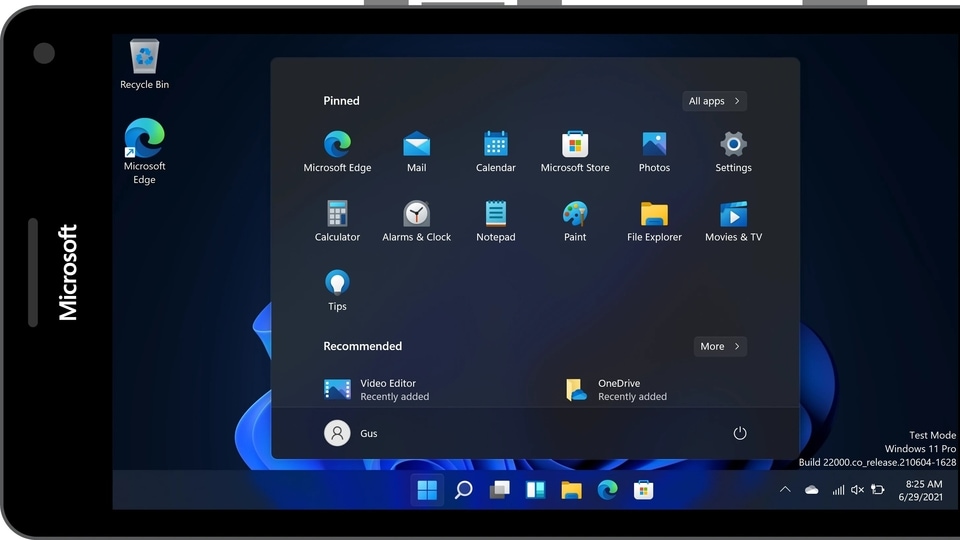This screenshot has width=960, height=540.
Task: Open File Explorer in pinned apps
Action: click(x=654, y=221)
